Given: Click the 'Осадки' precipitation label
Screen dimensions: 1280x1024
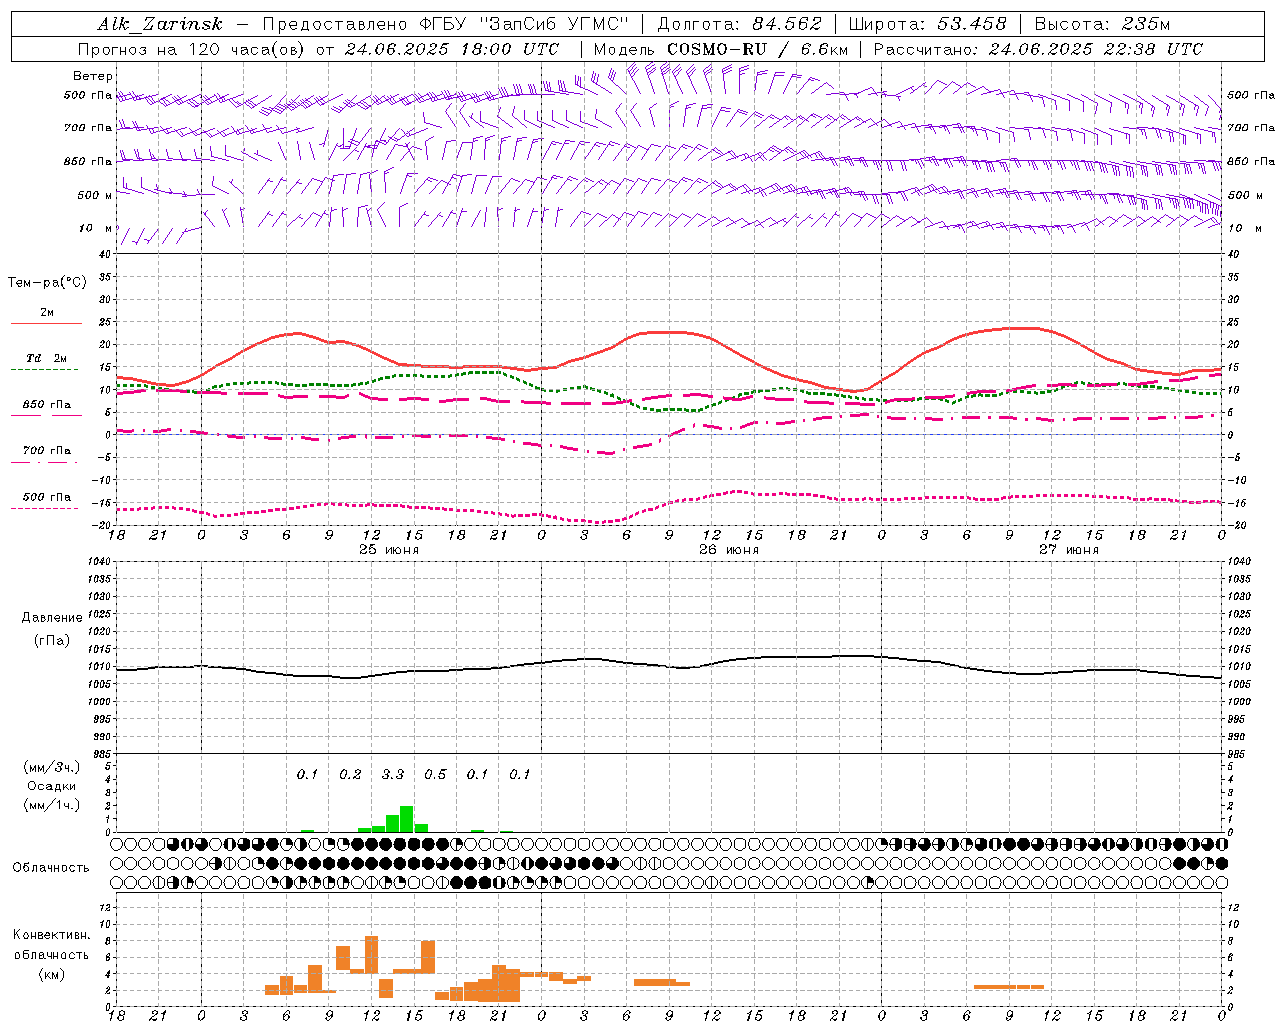Looking at the screenshot, I should [52, 786].
